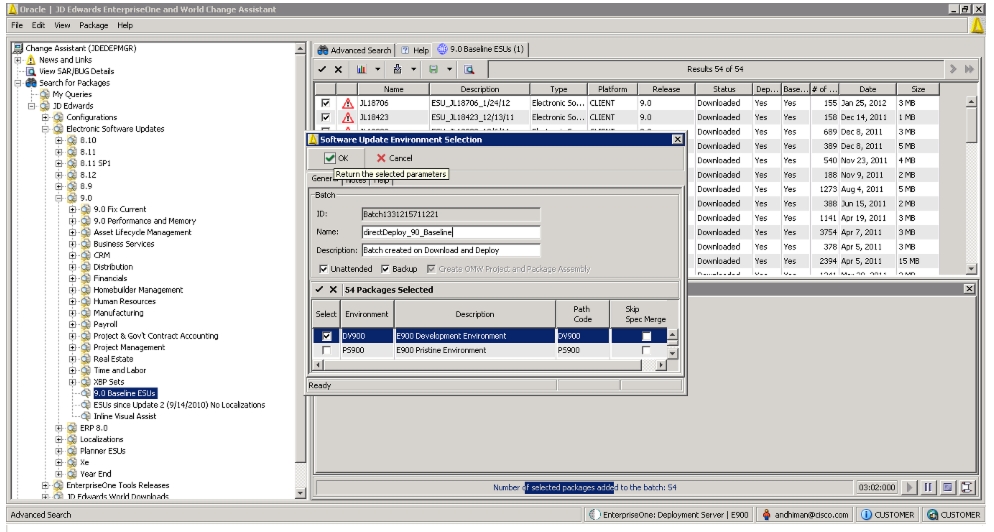Click the stop square icon beside pause

click(x=948, y=487)
